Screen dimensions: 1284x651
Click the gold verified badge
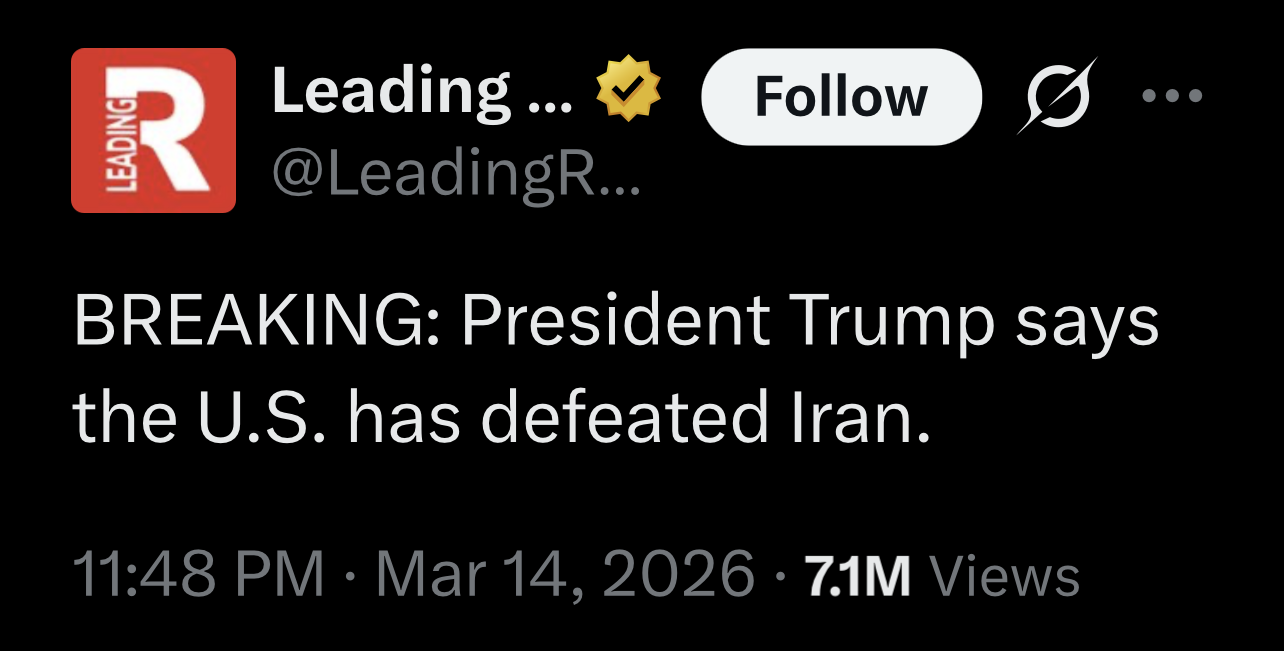coord(629,91)
